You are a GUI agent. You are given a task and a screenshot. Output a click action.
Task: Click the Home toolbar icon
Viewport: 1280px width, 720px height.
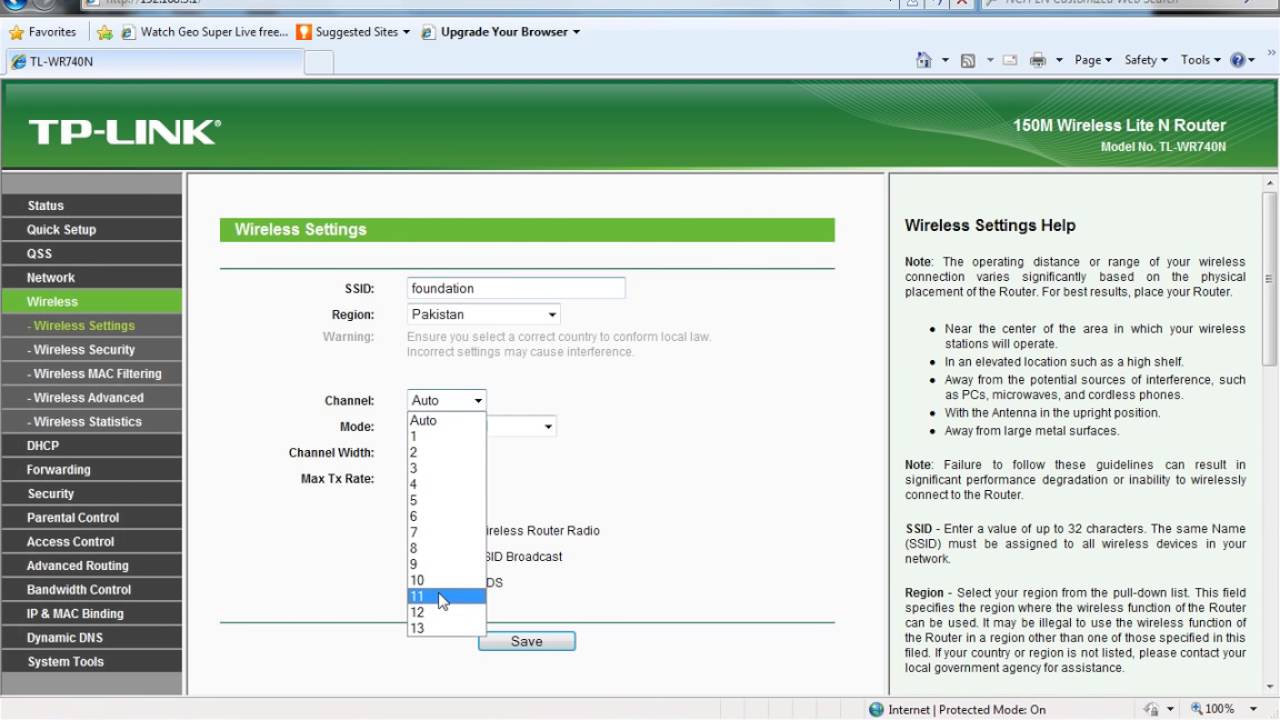924,60
